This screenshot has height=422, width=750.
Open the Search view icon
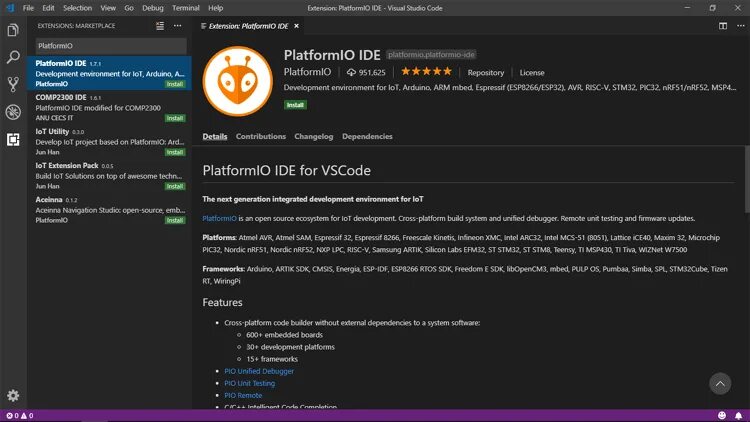click(13, 57)
